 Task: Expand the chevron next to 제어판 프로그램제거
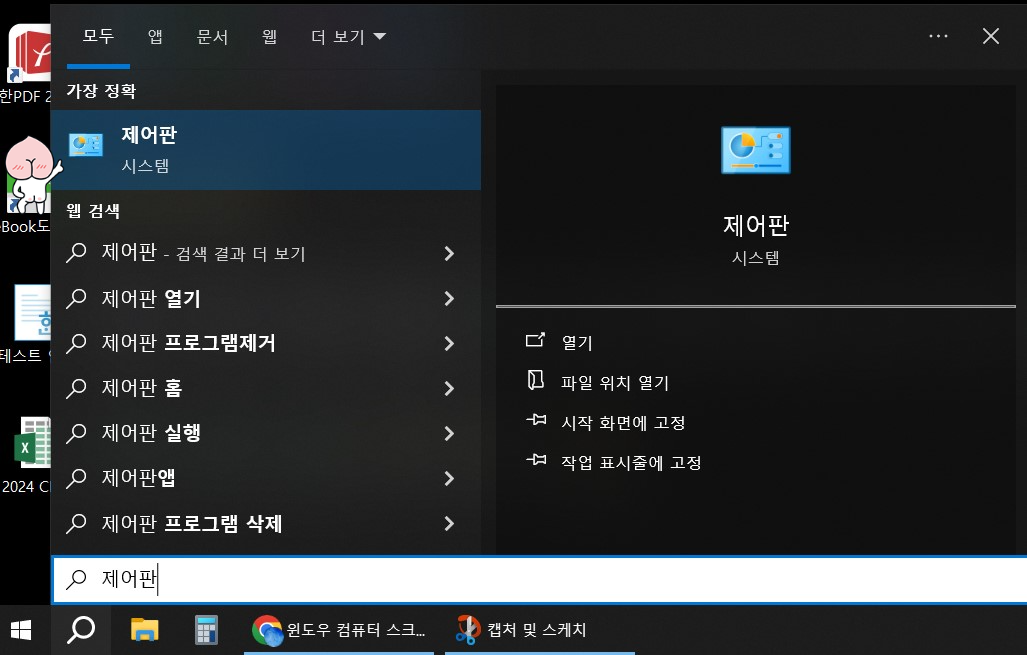click(x=448, y=343)
